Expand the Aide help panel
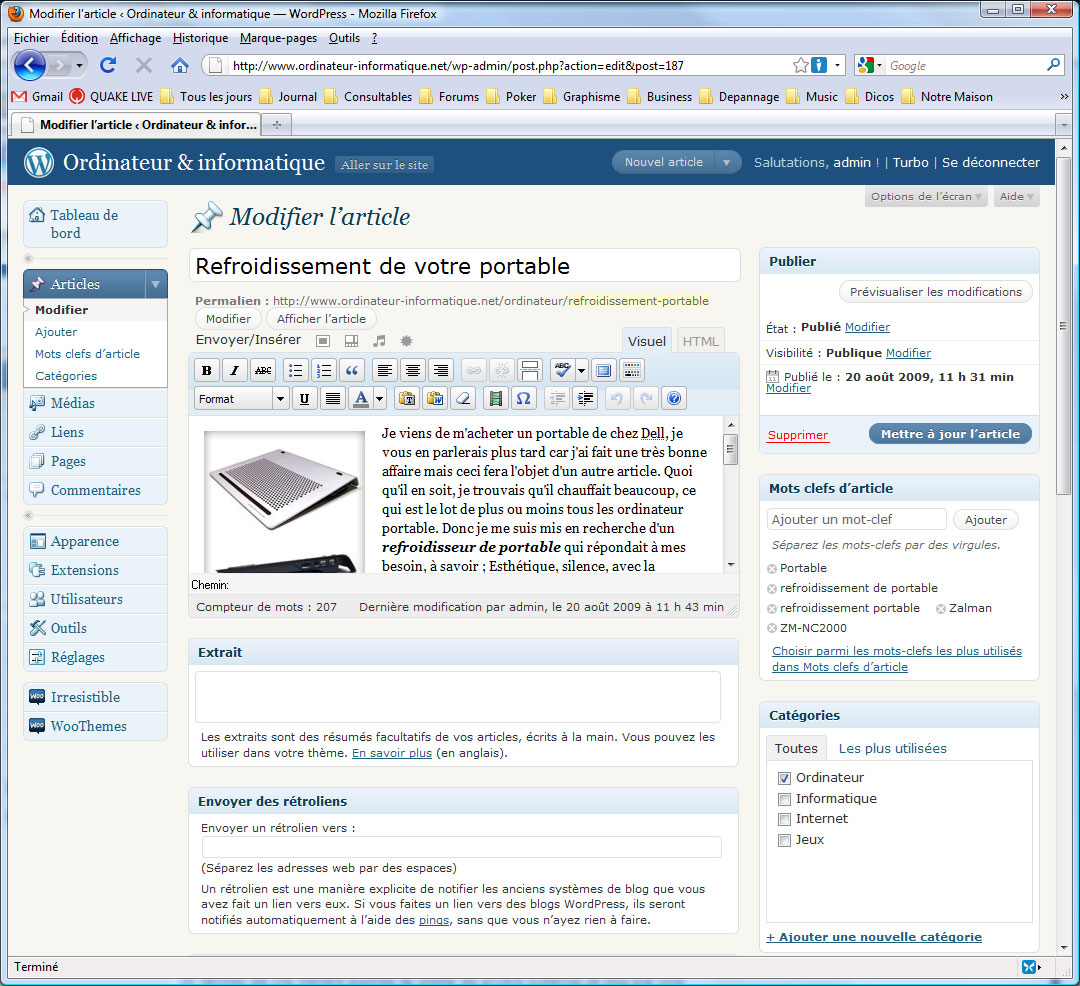 (x=1017, y=196)
